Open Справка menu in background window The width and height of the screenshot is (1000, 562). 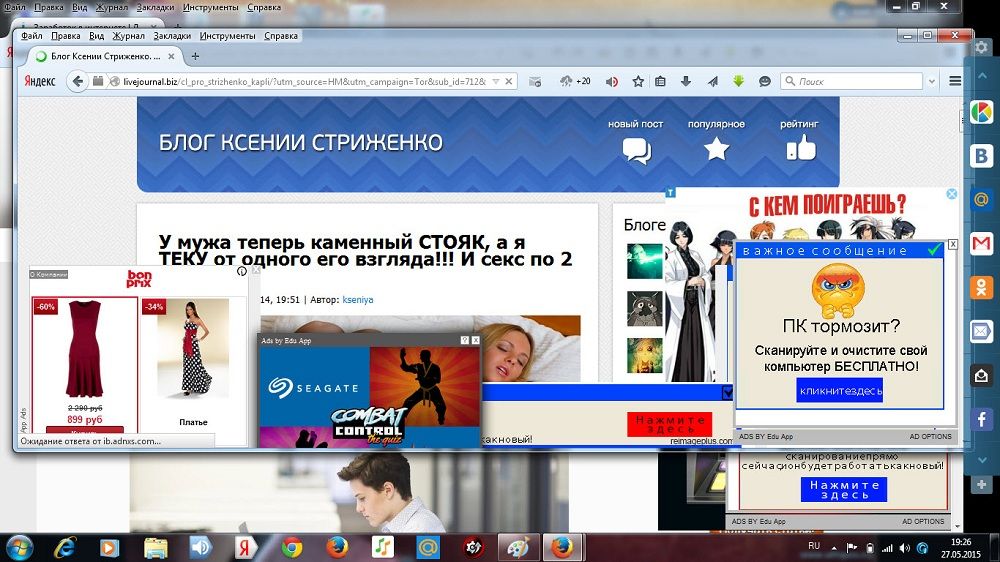pyautogui.click(x=263, y=7)
